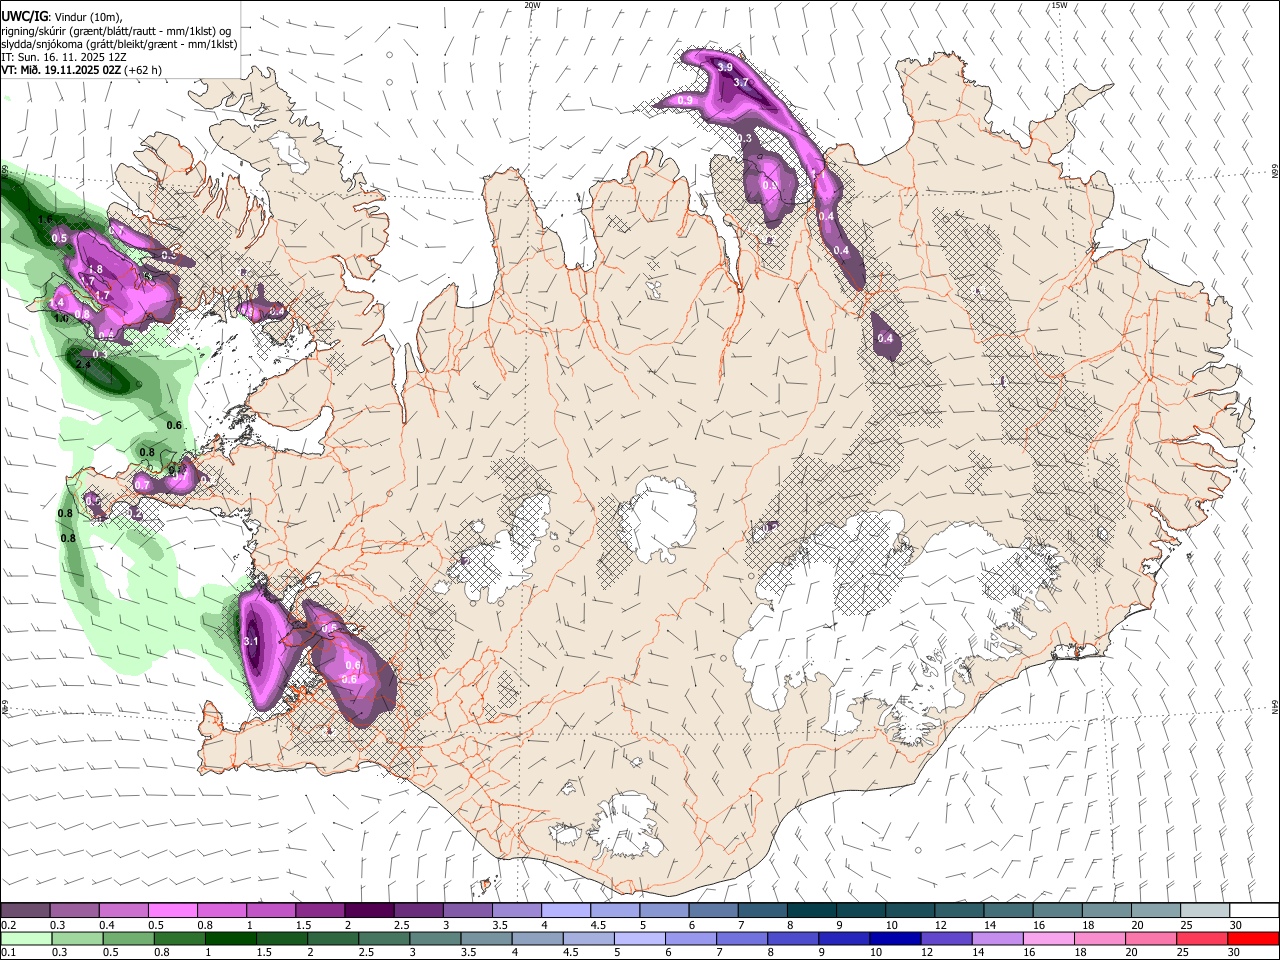The width and height of the screenshot is (1280, 960).
Task: Click the snow-scale swatch between 1.5 and 2
Action: coord(320,911)
